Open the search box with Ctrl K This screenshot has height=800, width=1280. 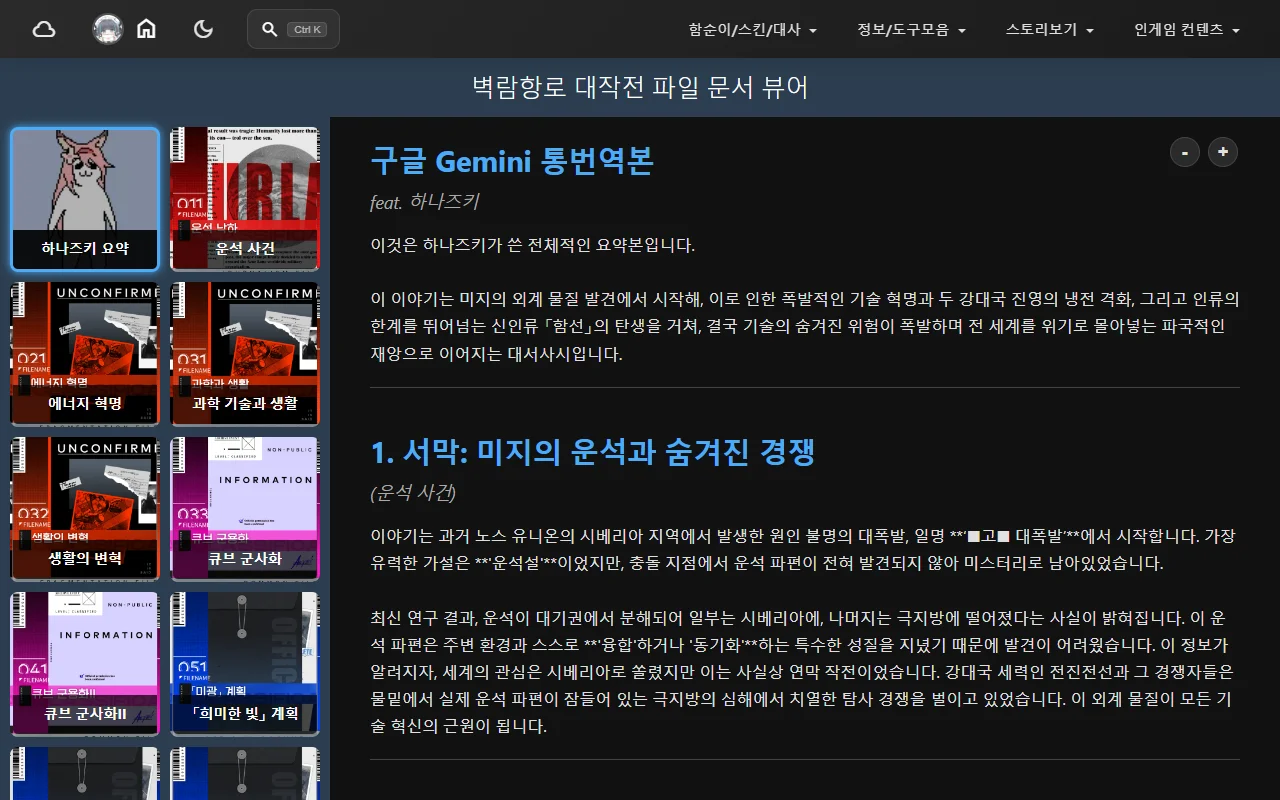click(293, 29)
